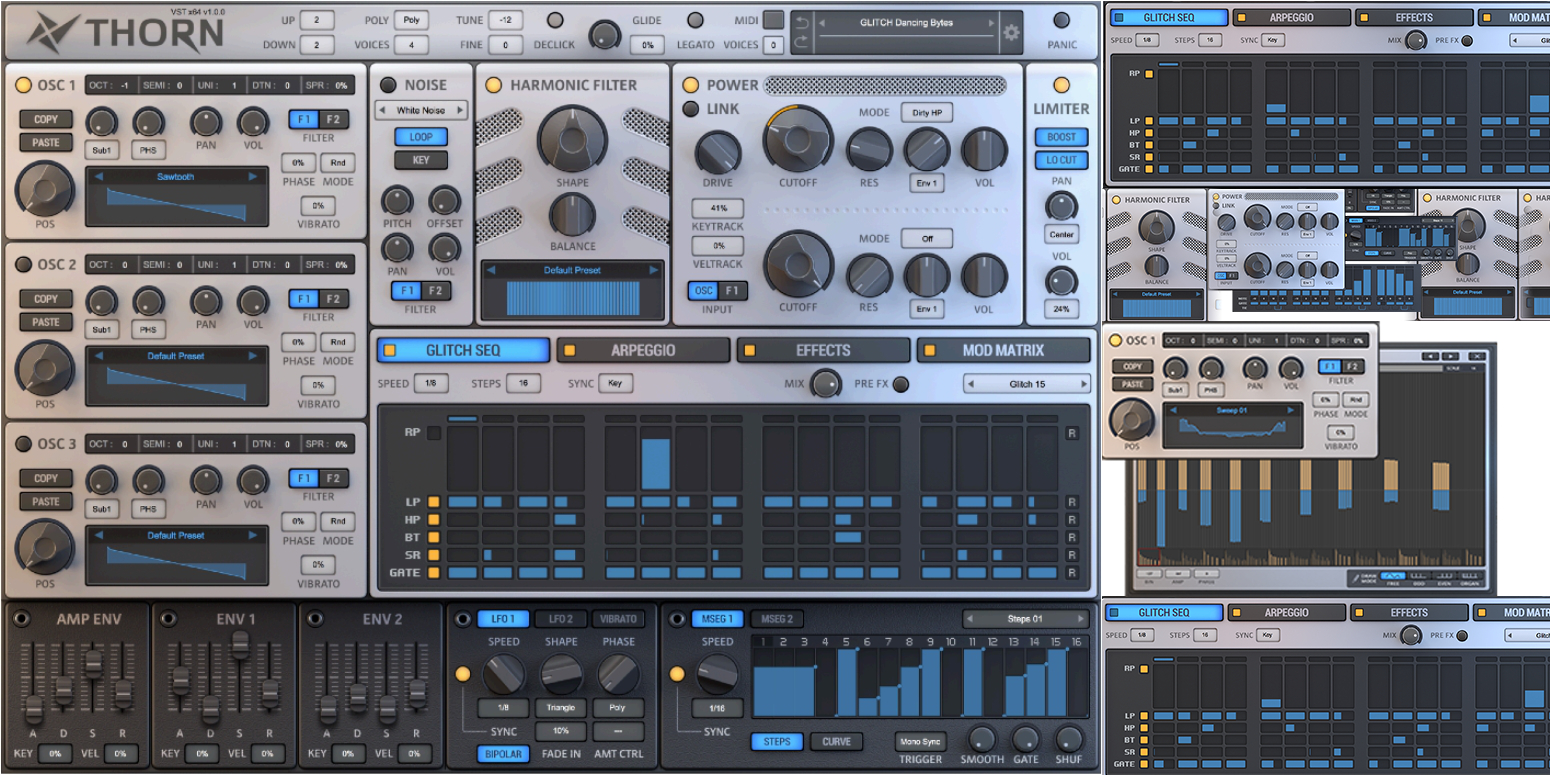
Task: Toggle the limiter BOOST button
Action: 1061,137
